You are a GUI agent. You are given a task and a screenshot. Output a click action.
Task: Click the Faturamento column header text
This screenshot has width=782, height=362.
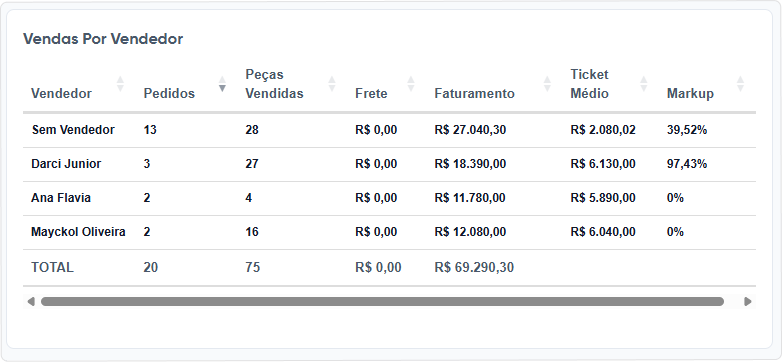(474, 93)
